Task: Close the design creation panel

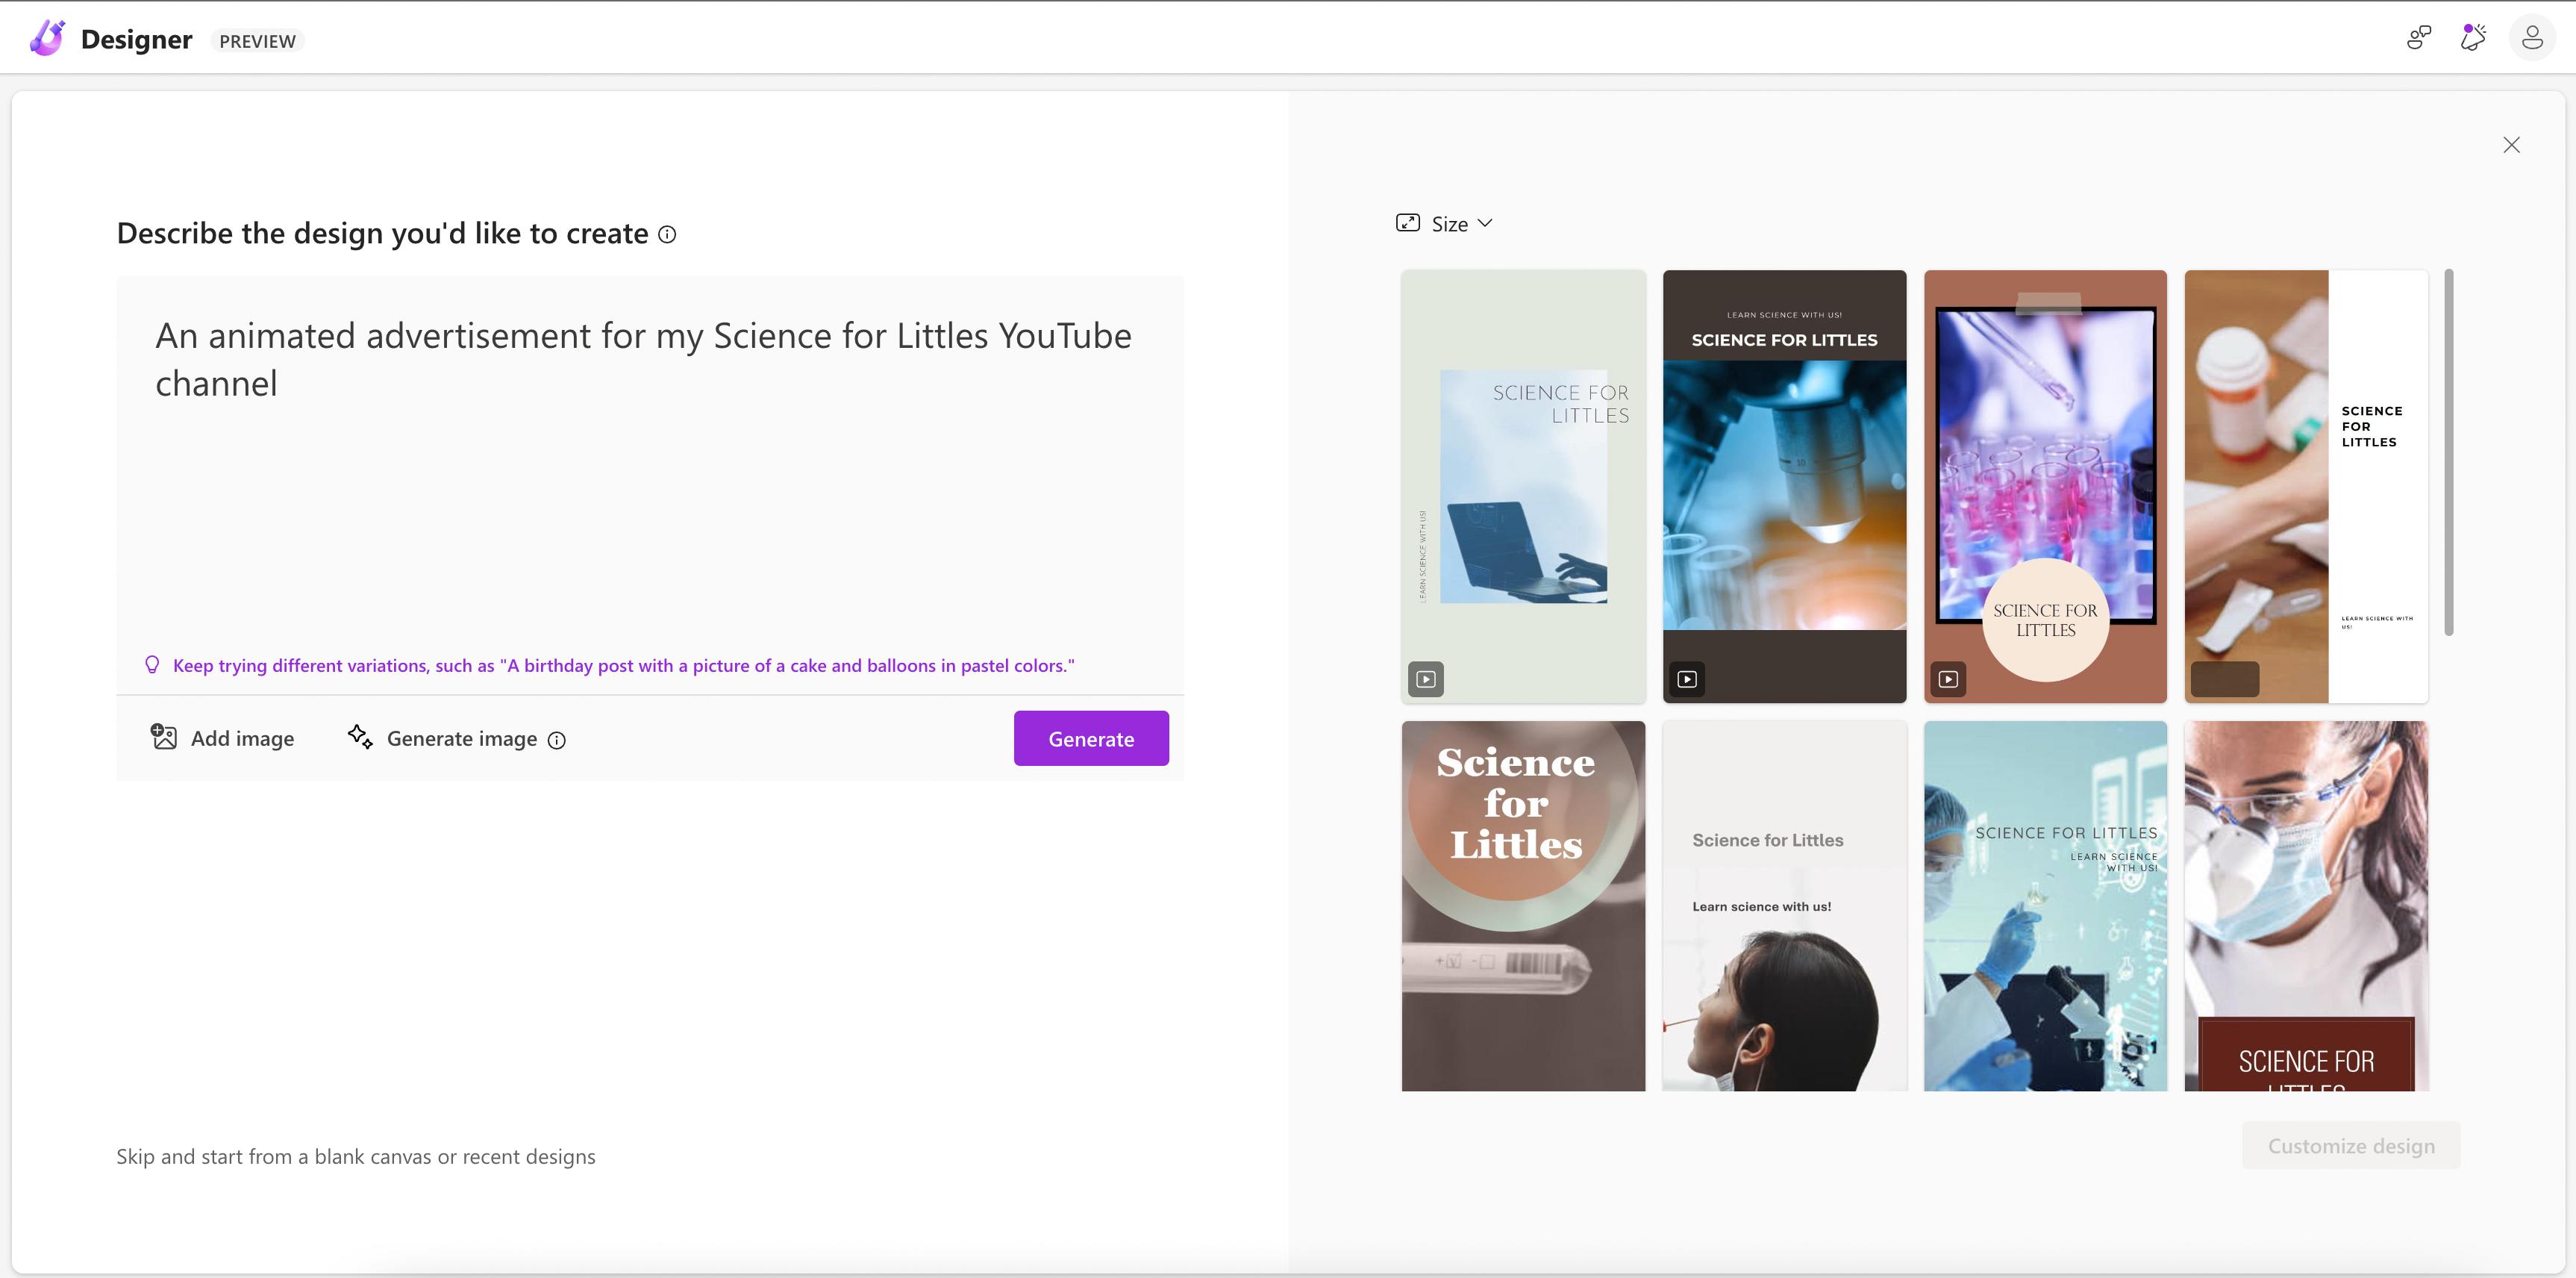Action: click(2511, 145)
